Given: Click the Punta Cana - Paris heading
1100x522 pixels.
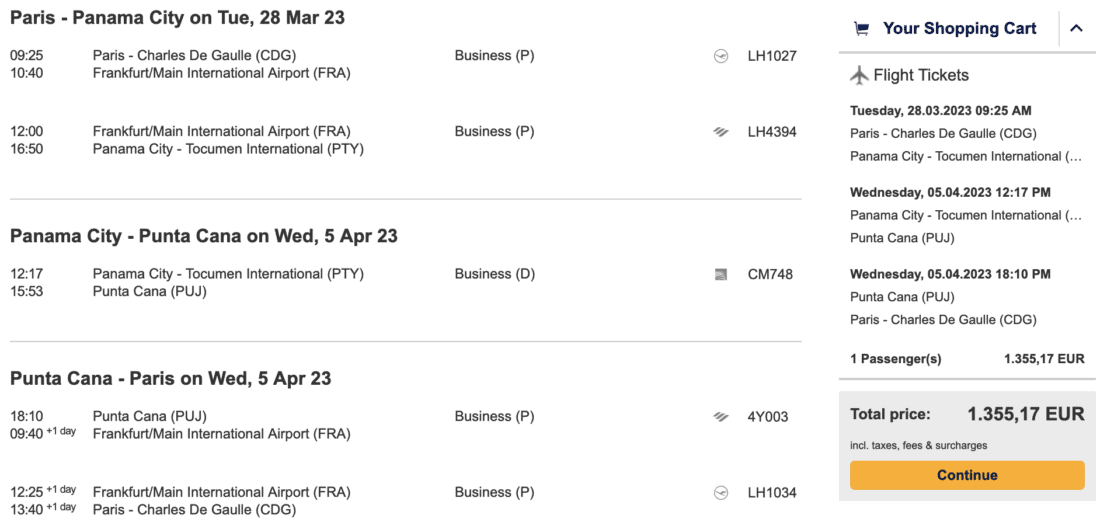Looking at the screenshot, I should coord(170,379).
